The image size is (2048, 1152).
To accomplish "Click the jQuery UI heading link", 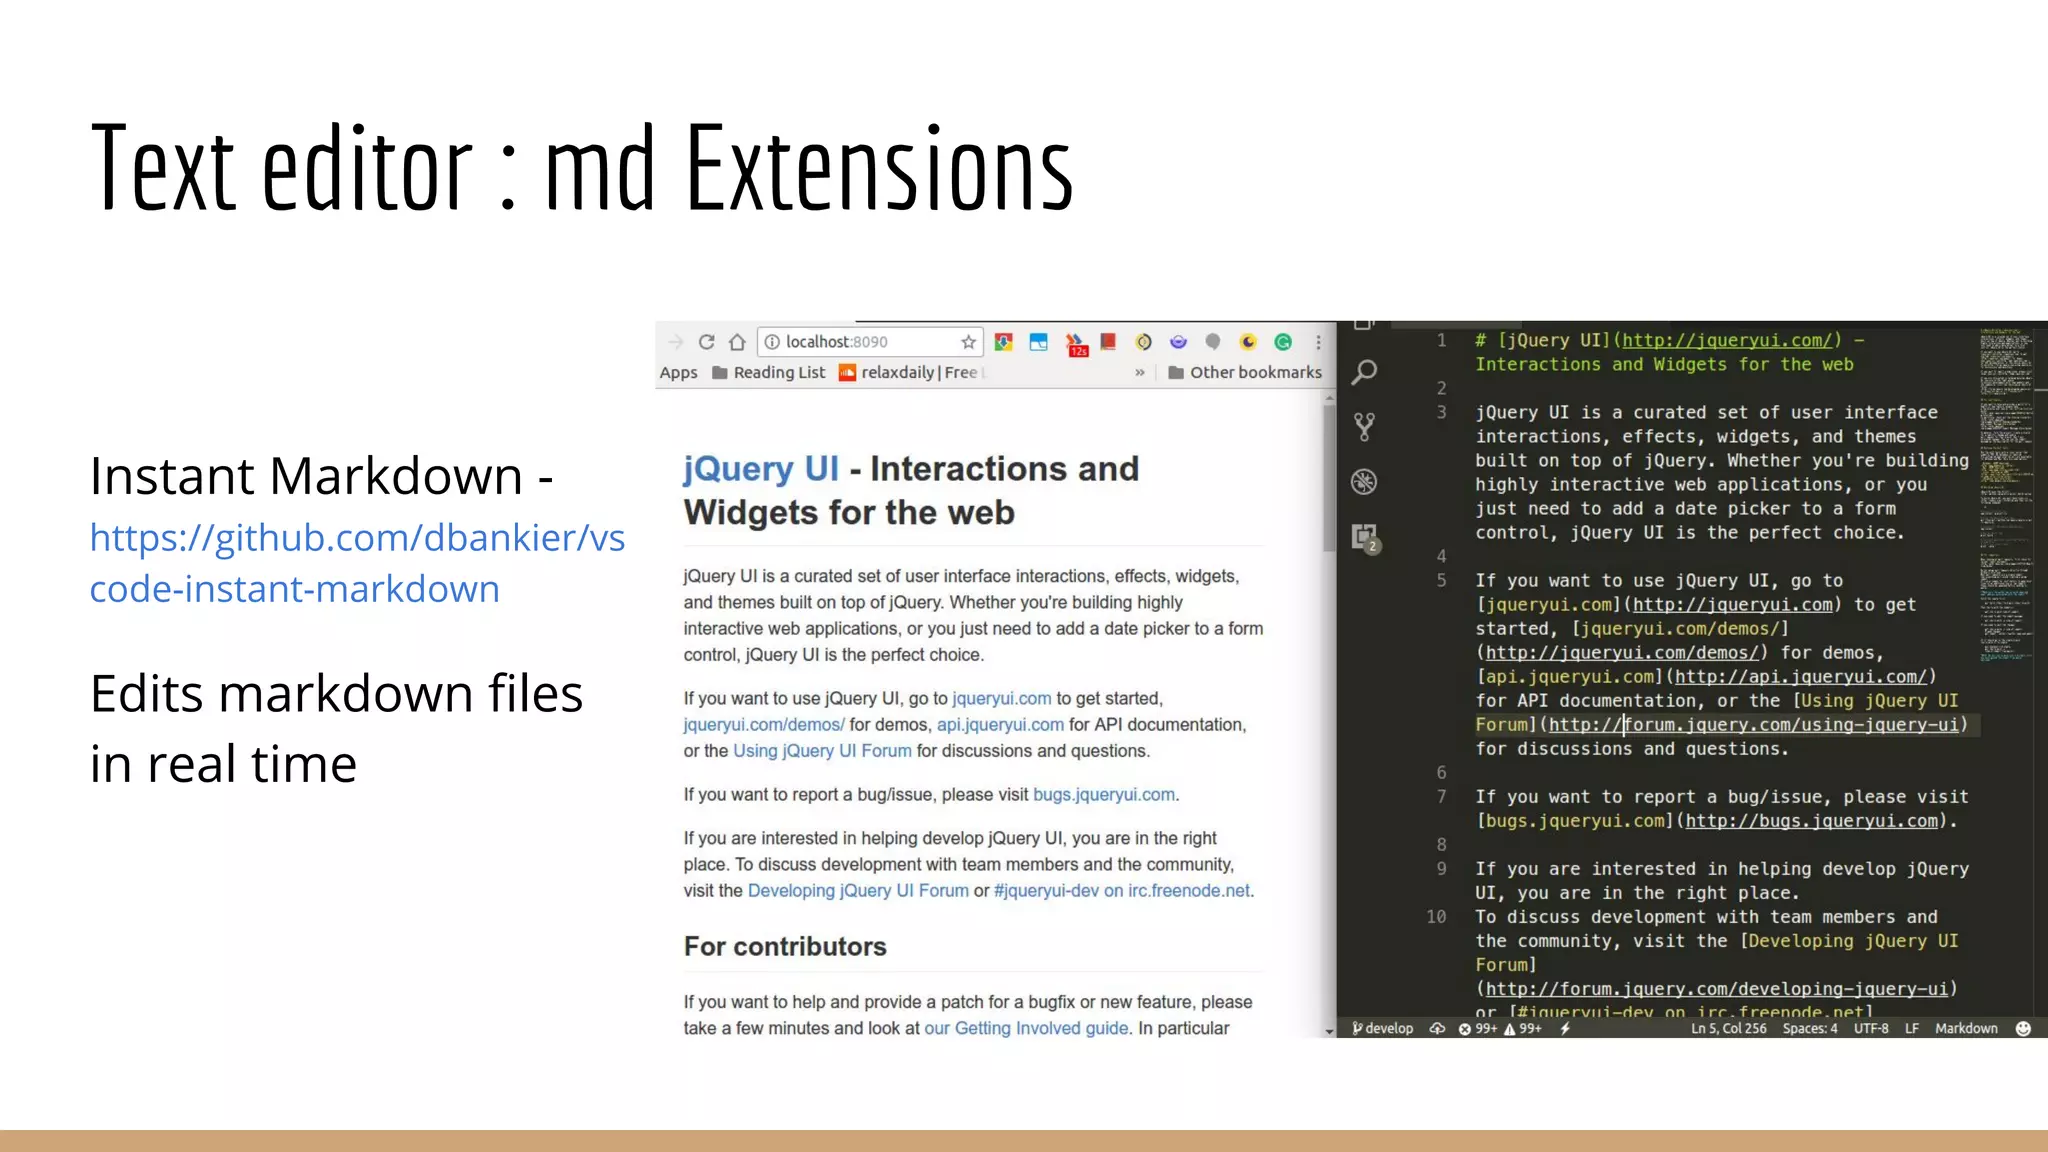I will (x=761, y=468).
